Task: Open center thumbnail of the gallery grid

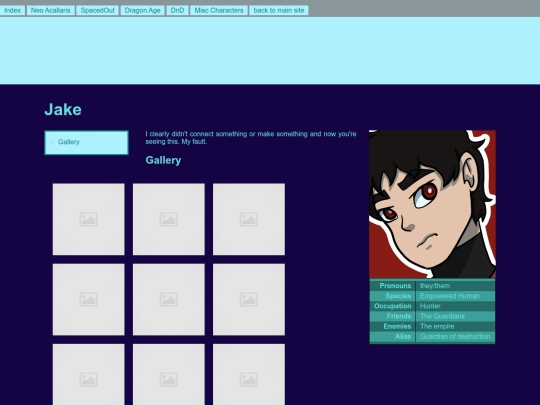Action: [169, 300]
